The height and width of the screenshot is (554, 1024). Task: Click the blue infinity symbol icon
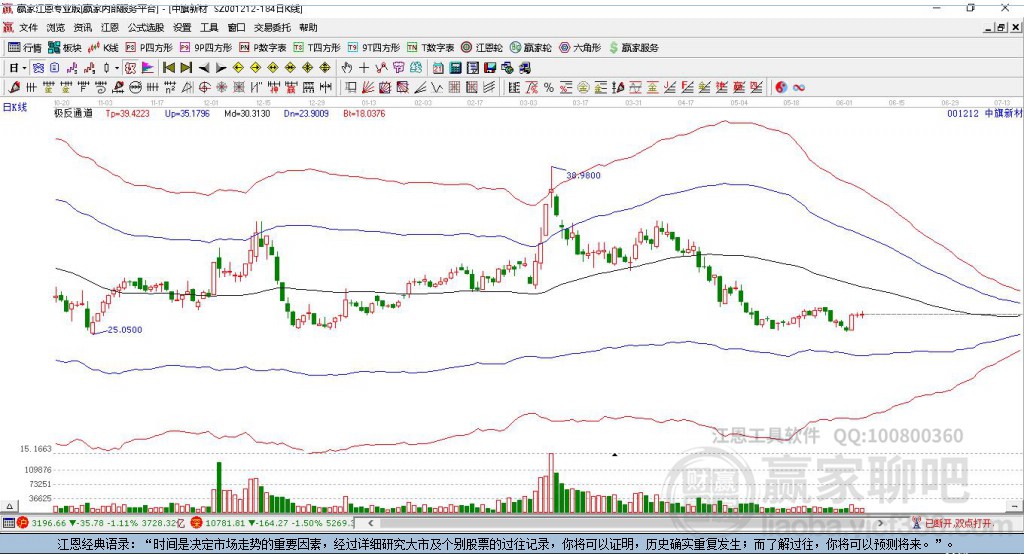point(799,87)
